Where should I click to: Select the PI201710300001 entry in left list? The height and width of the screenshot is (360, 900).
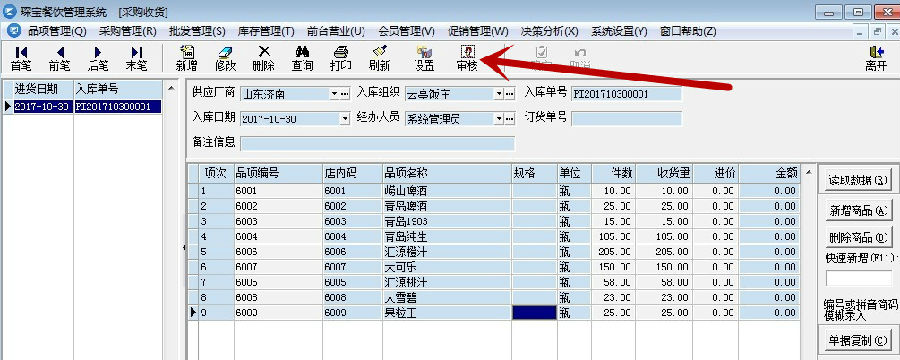118,106
